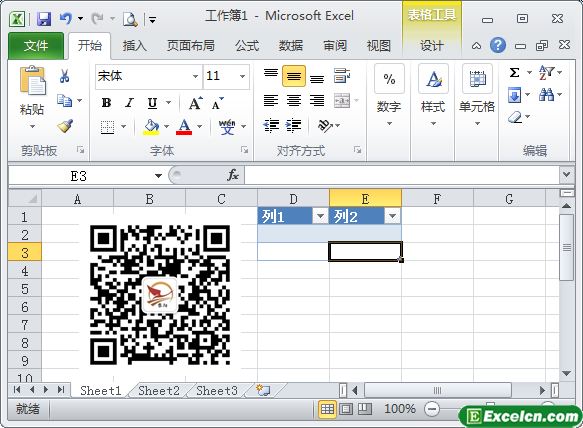Open the font size dropdown
The image size is (583, 428).
pos(242,77)
